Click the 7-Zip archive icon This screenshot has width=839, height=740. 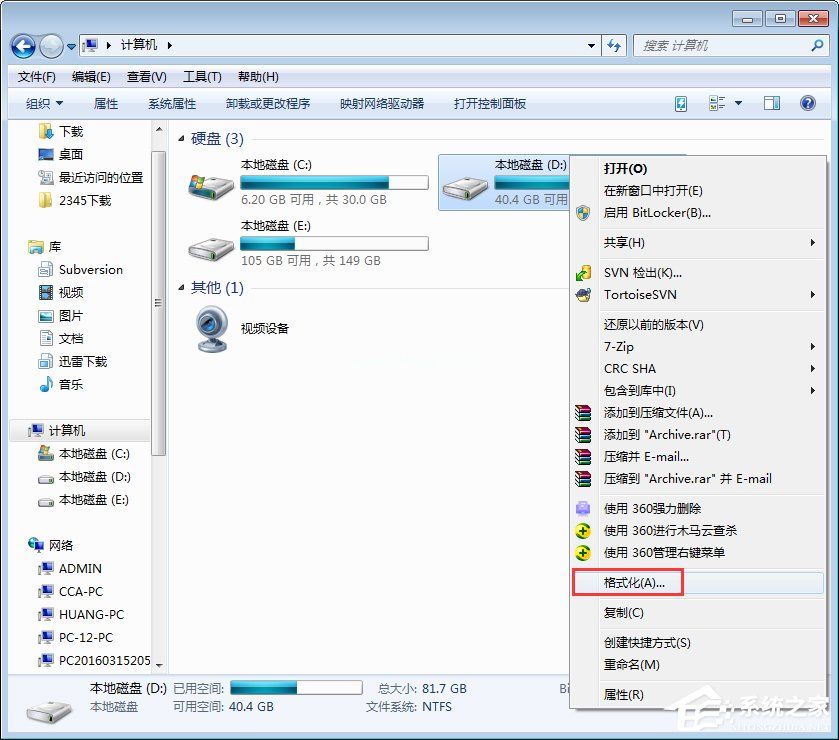coord(584,346)
